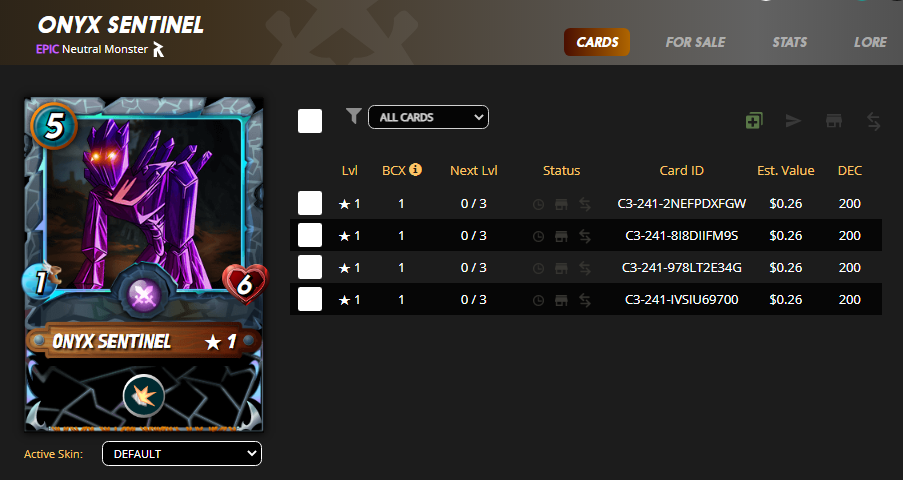
Task: Click the filter funnel icon
Action: tap(354, 116)
